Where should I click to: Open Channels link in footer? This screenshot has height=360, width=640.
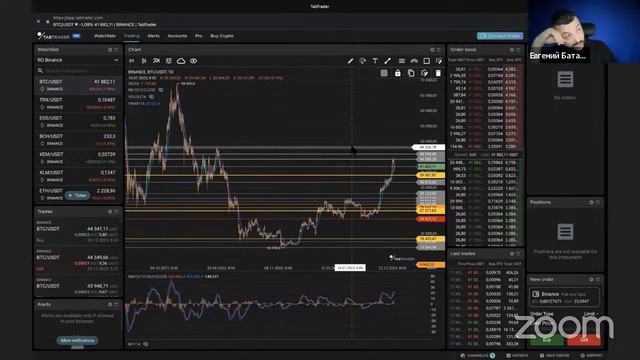click(x=478, y=356)
